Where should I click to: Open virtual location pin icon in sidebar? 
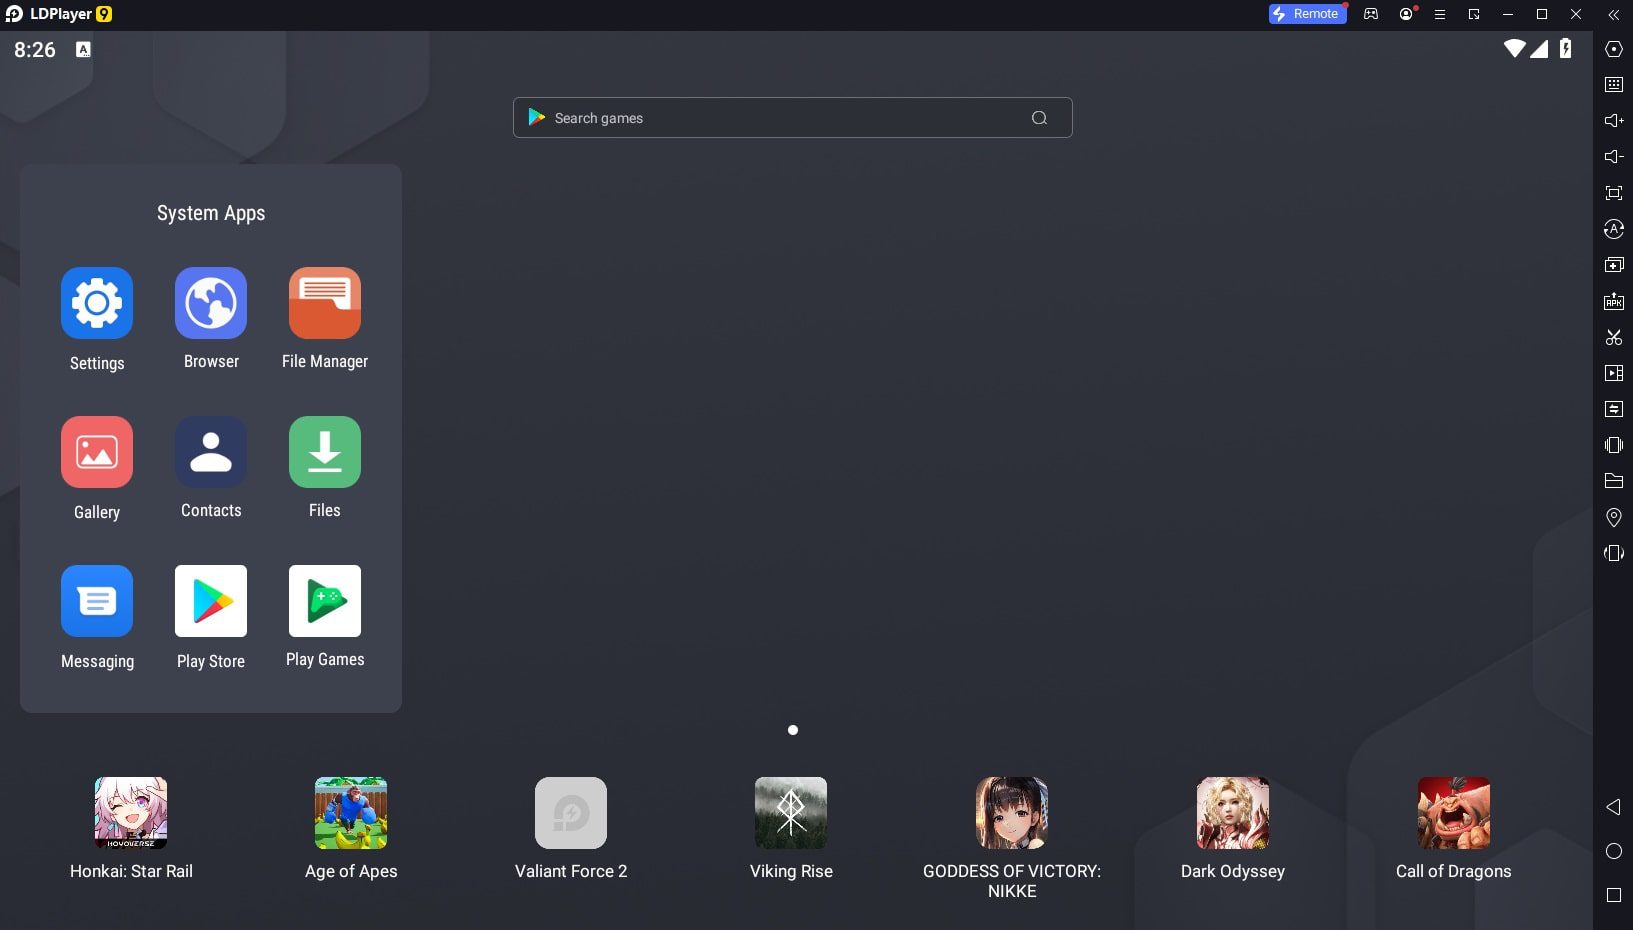pyautogui.click(x=1614, y=517)
